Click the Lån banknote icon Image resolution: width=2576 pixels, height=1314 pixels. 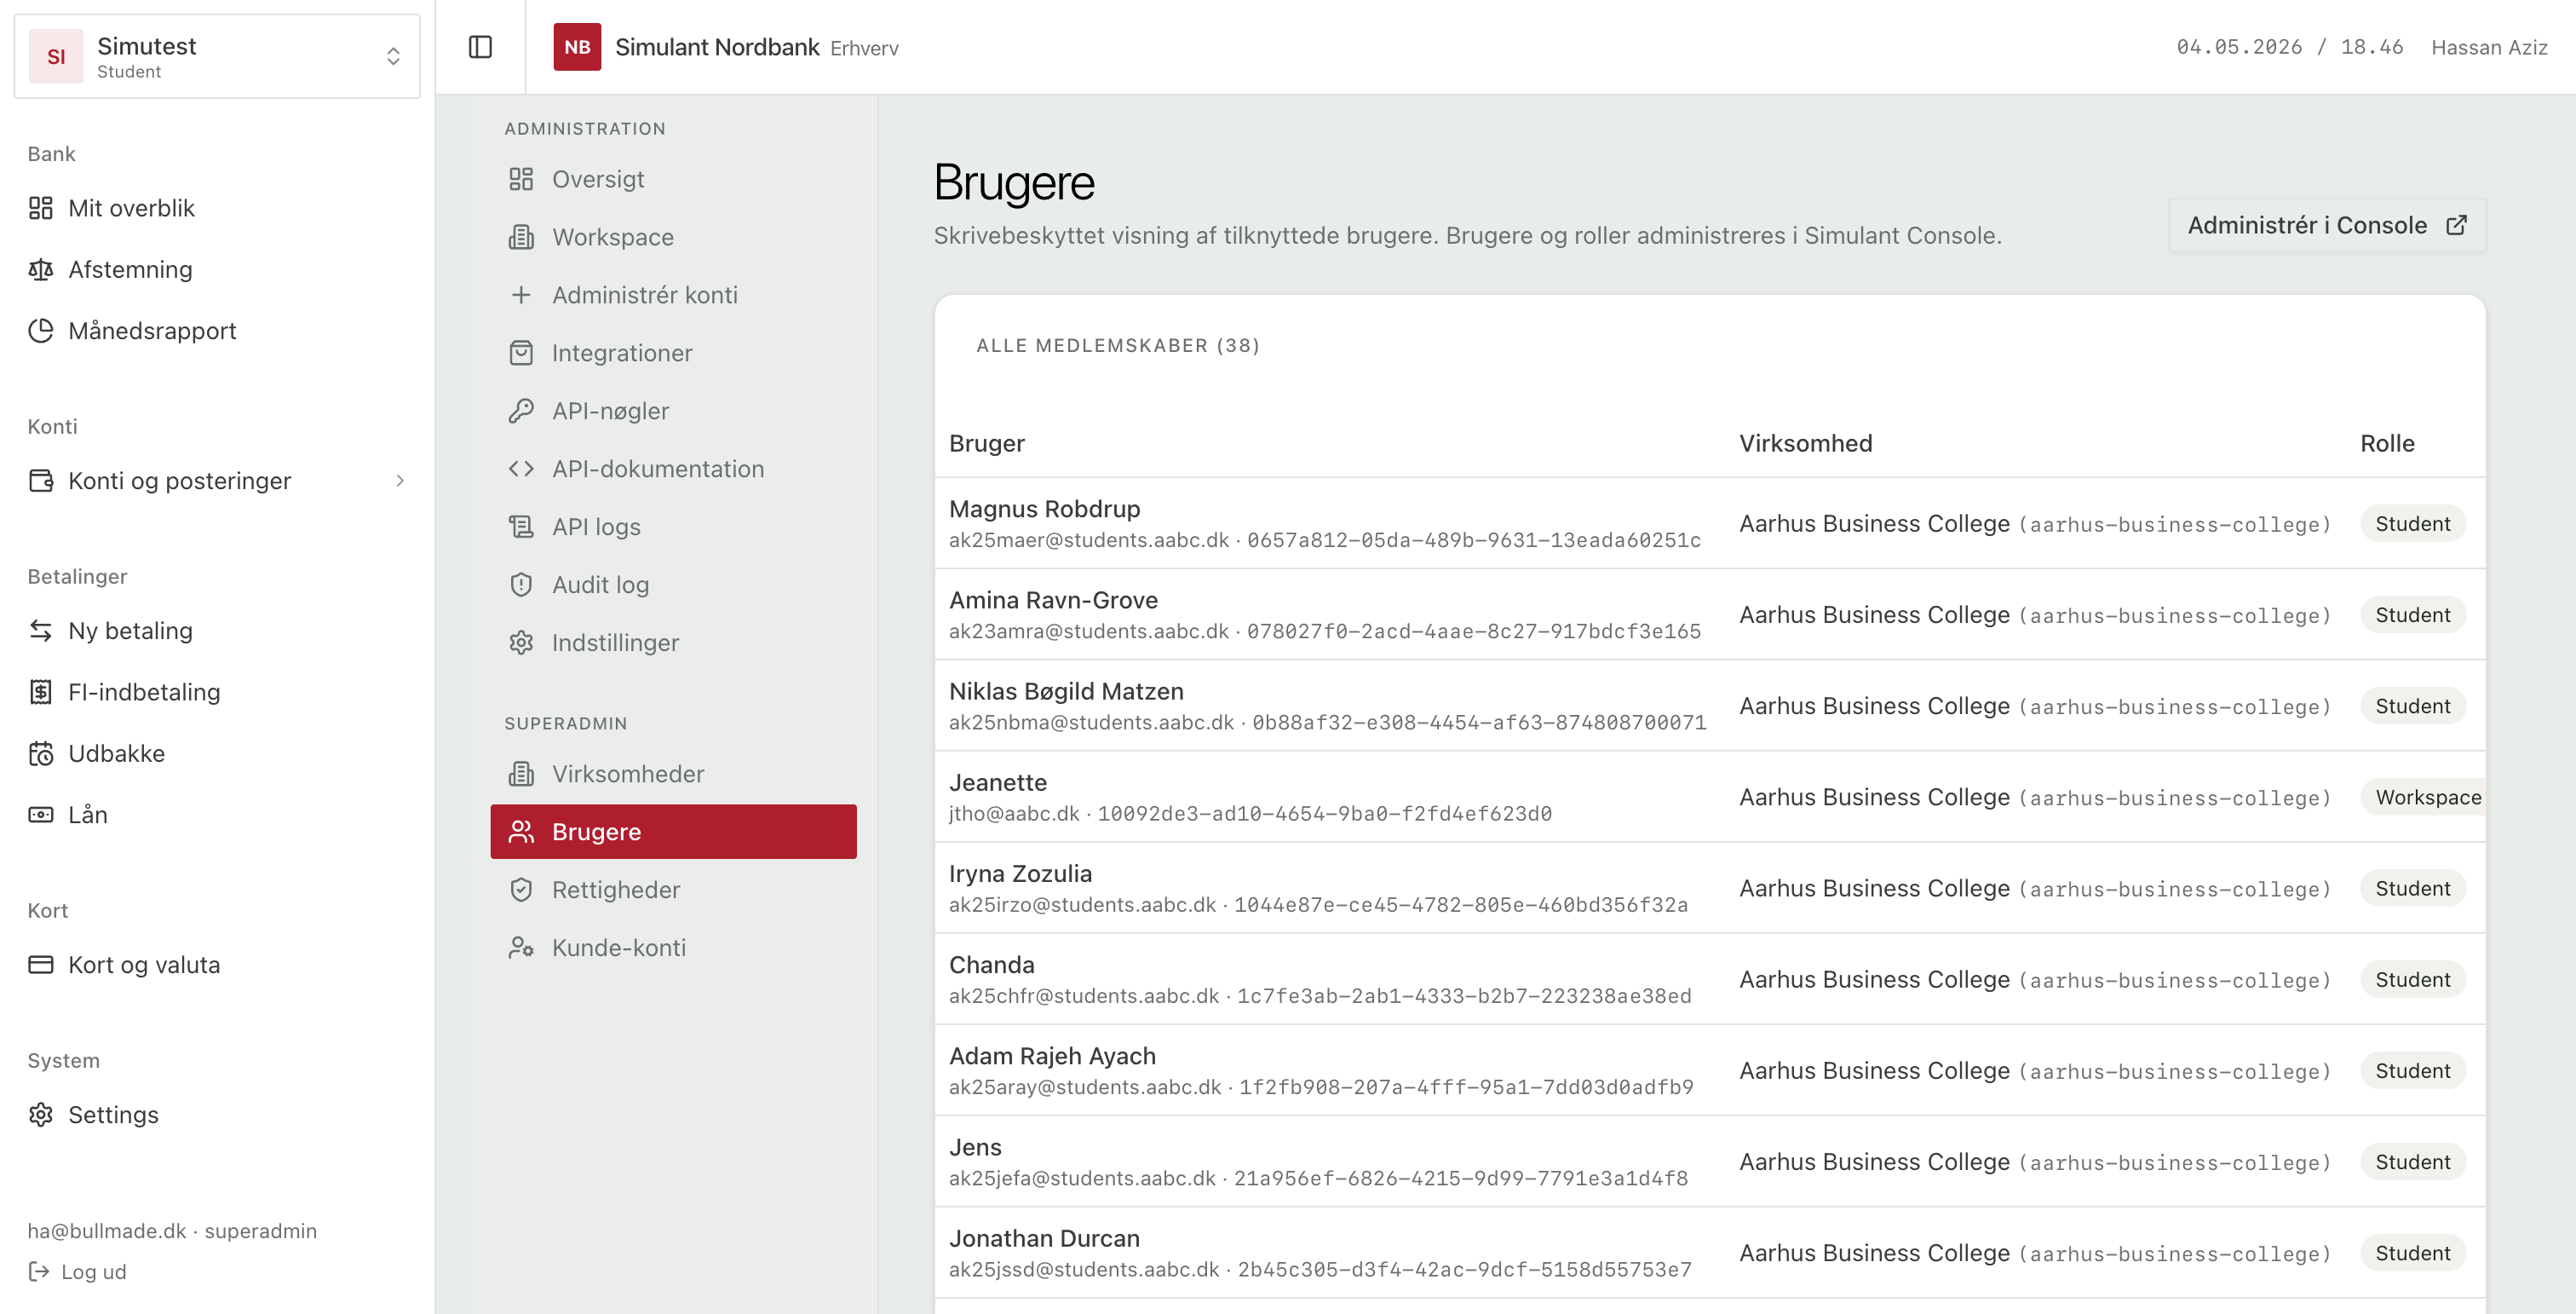click(40, 815)
